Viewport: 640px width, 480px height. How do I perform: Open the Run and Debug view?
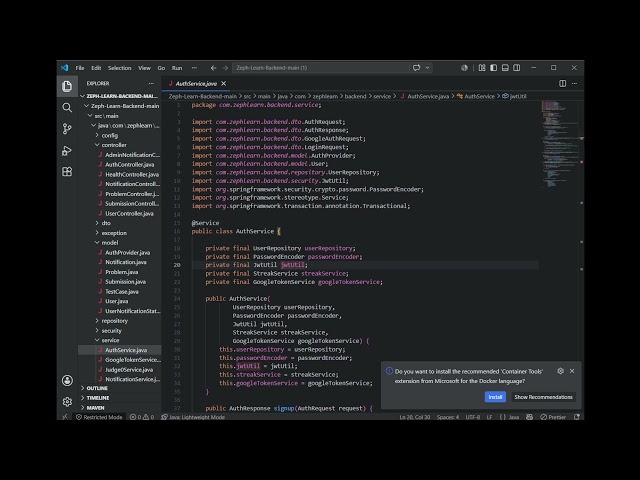point(67,151)
